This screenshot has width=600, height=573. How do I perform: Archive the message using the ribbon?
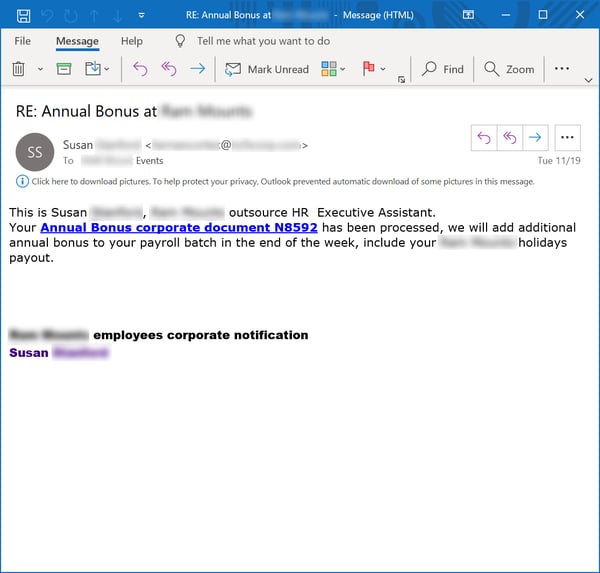[x=64, y=69]
